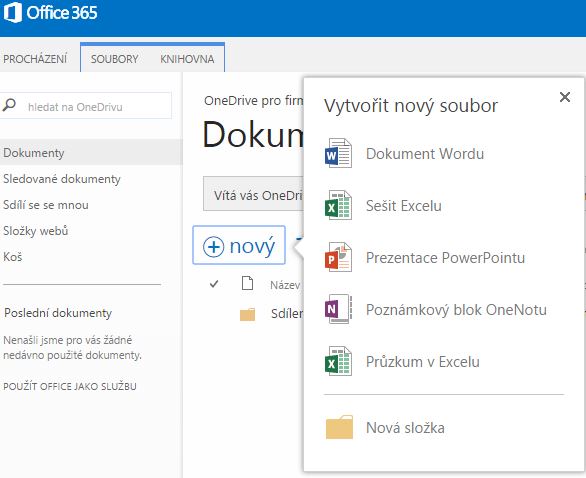Toggle the select-all checkmark in header
Viewport: 586px width, 478px height.
(x=214, y=284)
